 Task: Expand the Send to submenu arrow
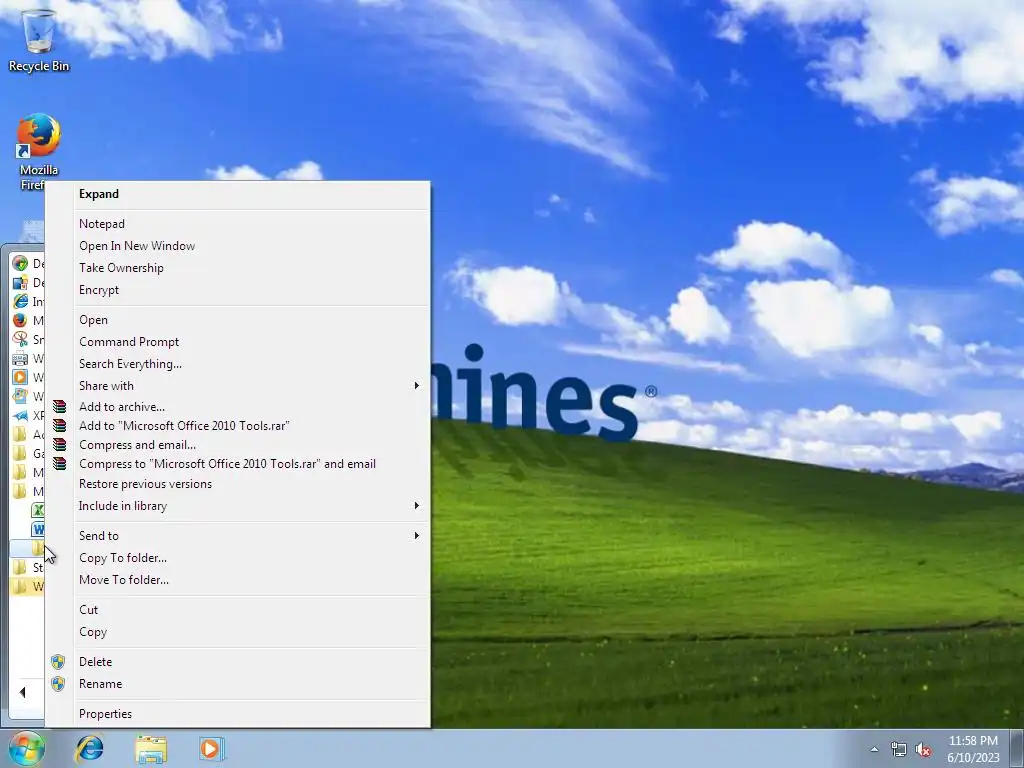417,536
